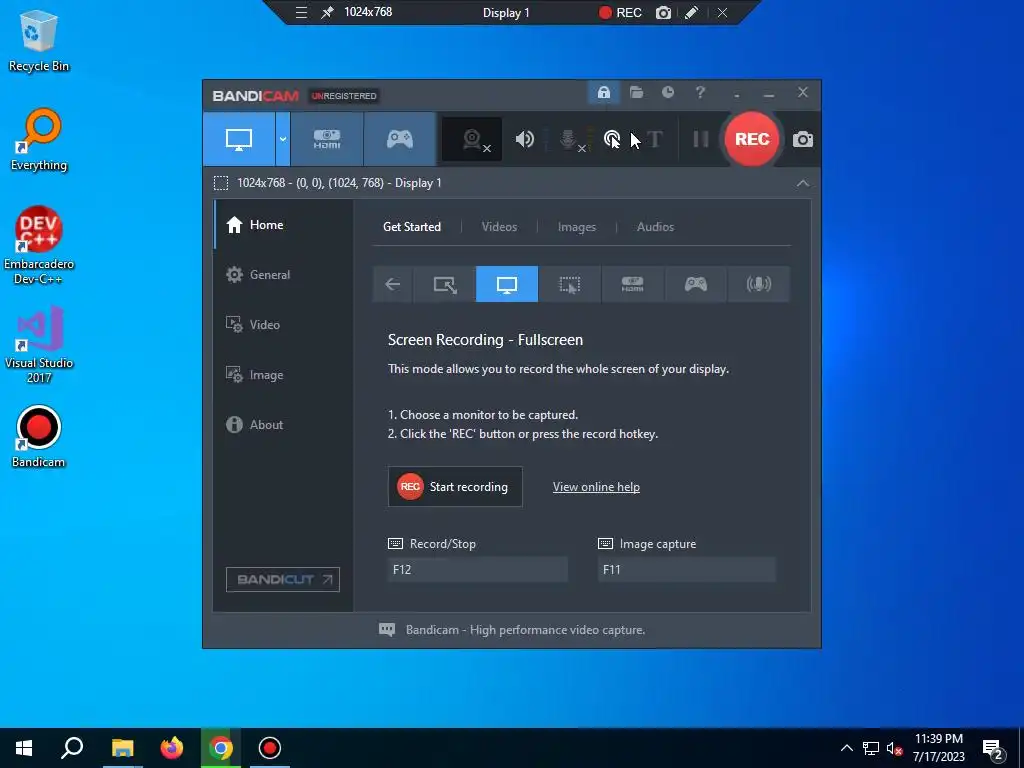
Task: Select the Bandicam desktop shortcut
Action: click(39, 437)
